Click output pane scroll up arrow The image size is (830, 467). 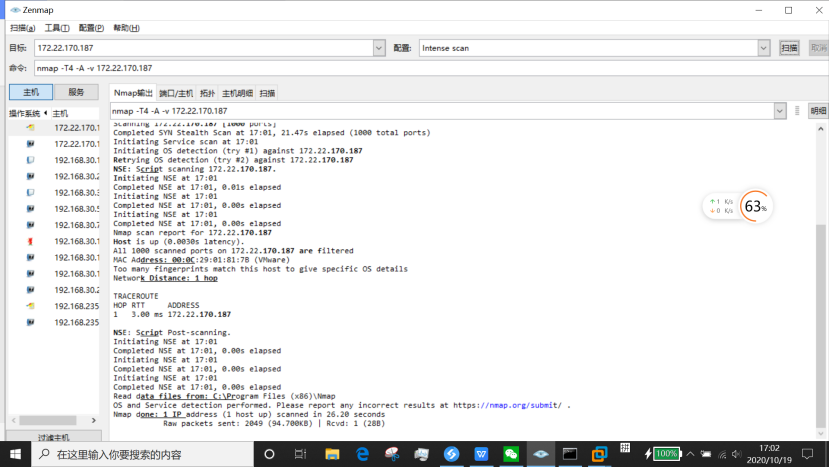tap(820, 129)
